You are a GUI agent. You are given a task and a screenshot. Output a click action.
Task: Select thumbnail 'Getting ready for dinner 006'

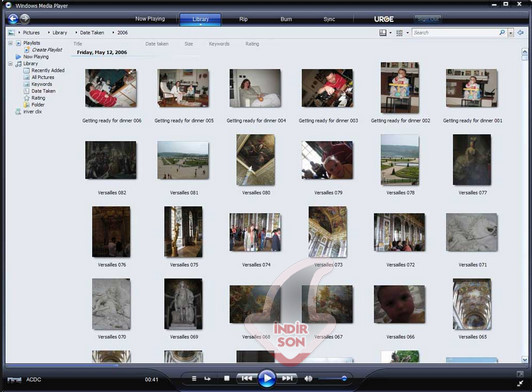111,88
